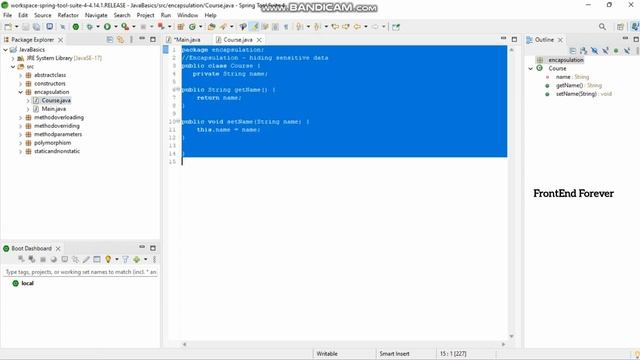Open the Refactor menu
The image size is (640, 360).
68,15
